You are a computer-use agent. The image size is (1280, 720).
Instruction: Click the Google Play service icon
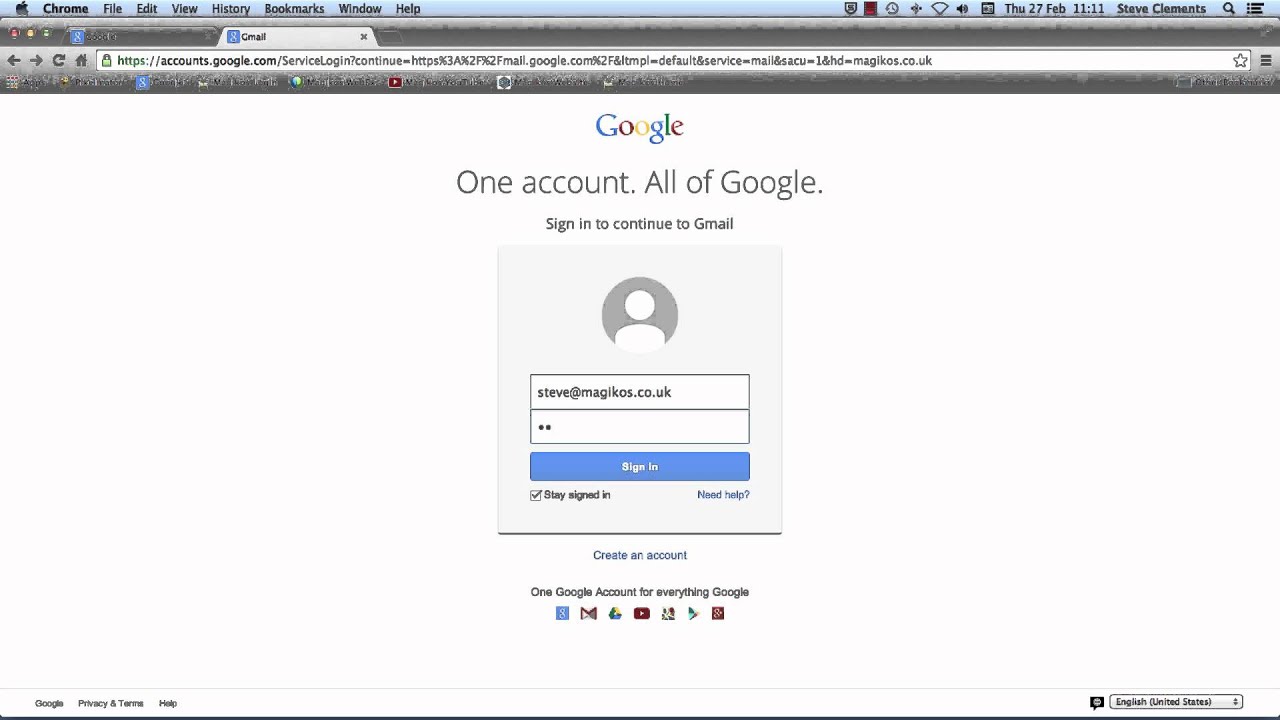(692, 613)
